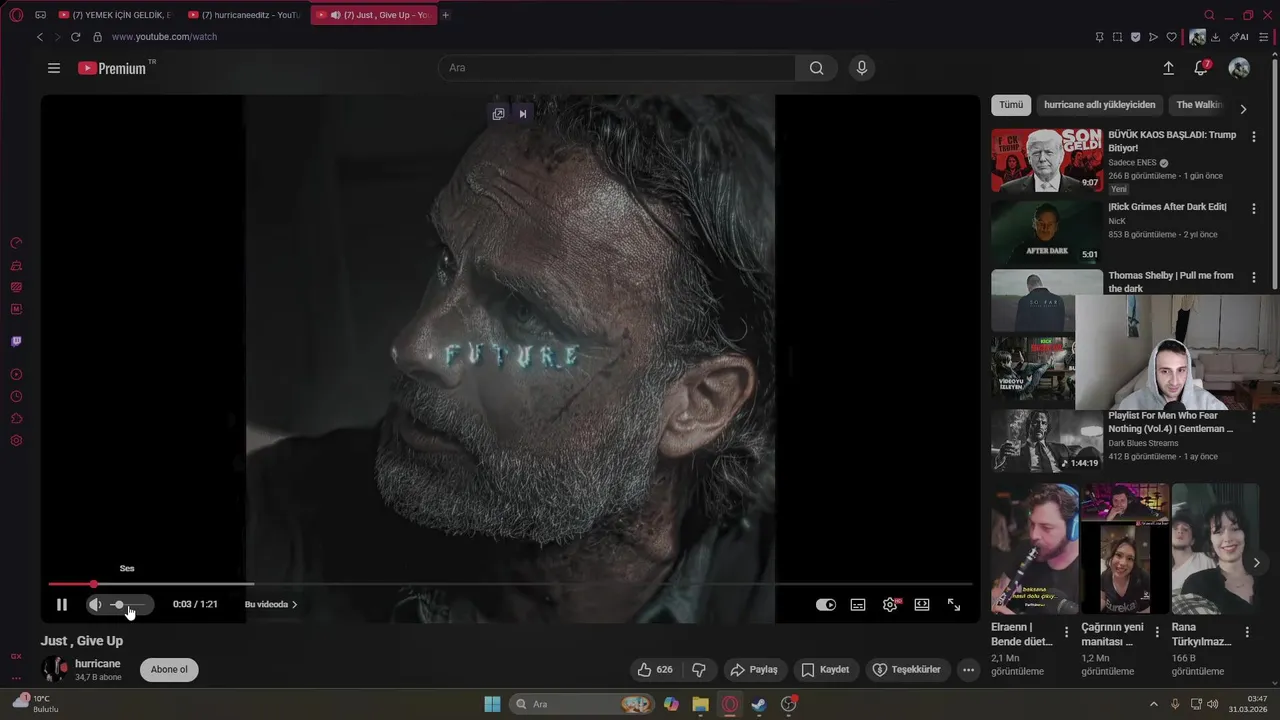1280x720 pixels.
Task: Select 'The Walkin...' filter chip
Action: coord(1198,105)
